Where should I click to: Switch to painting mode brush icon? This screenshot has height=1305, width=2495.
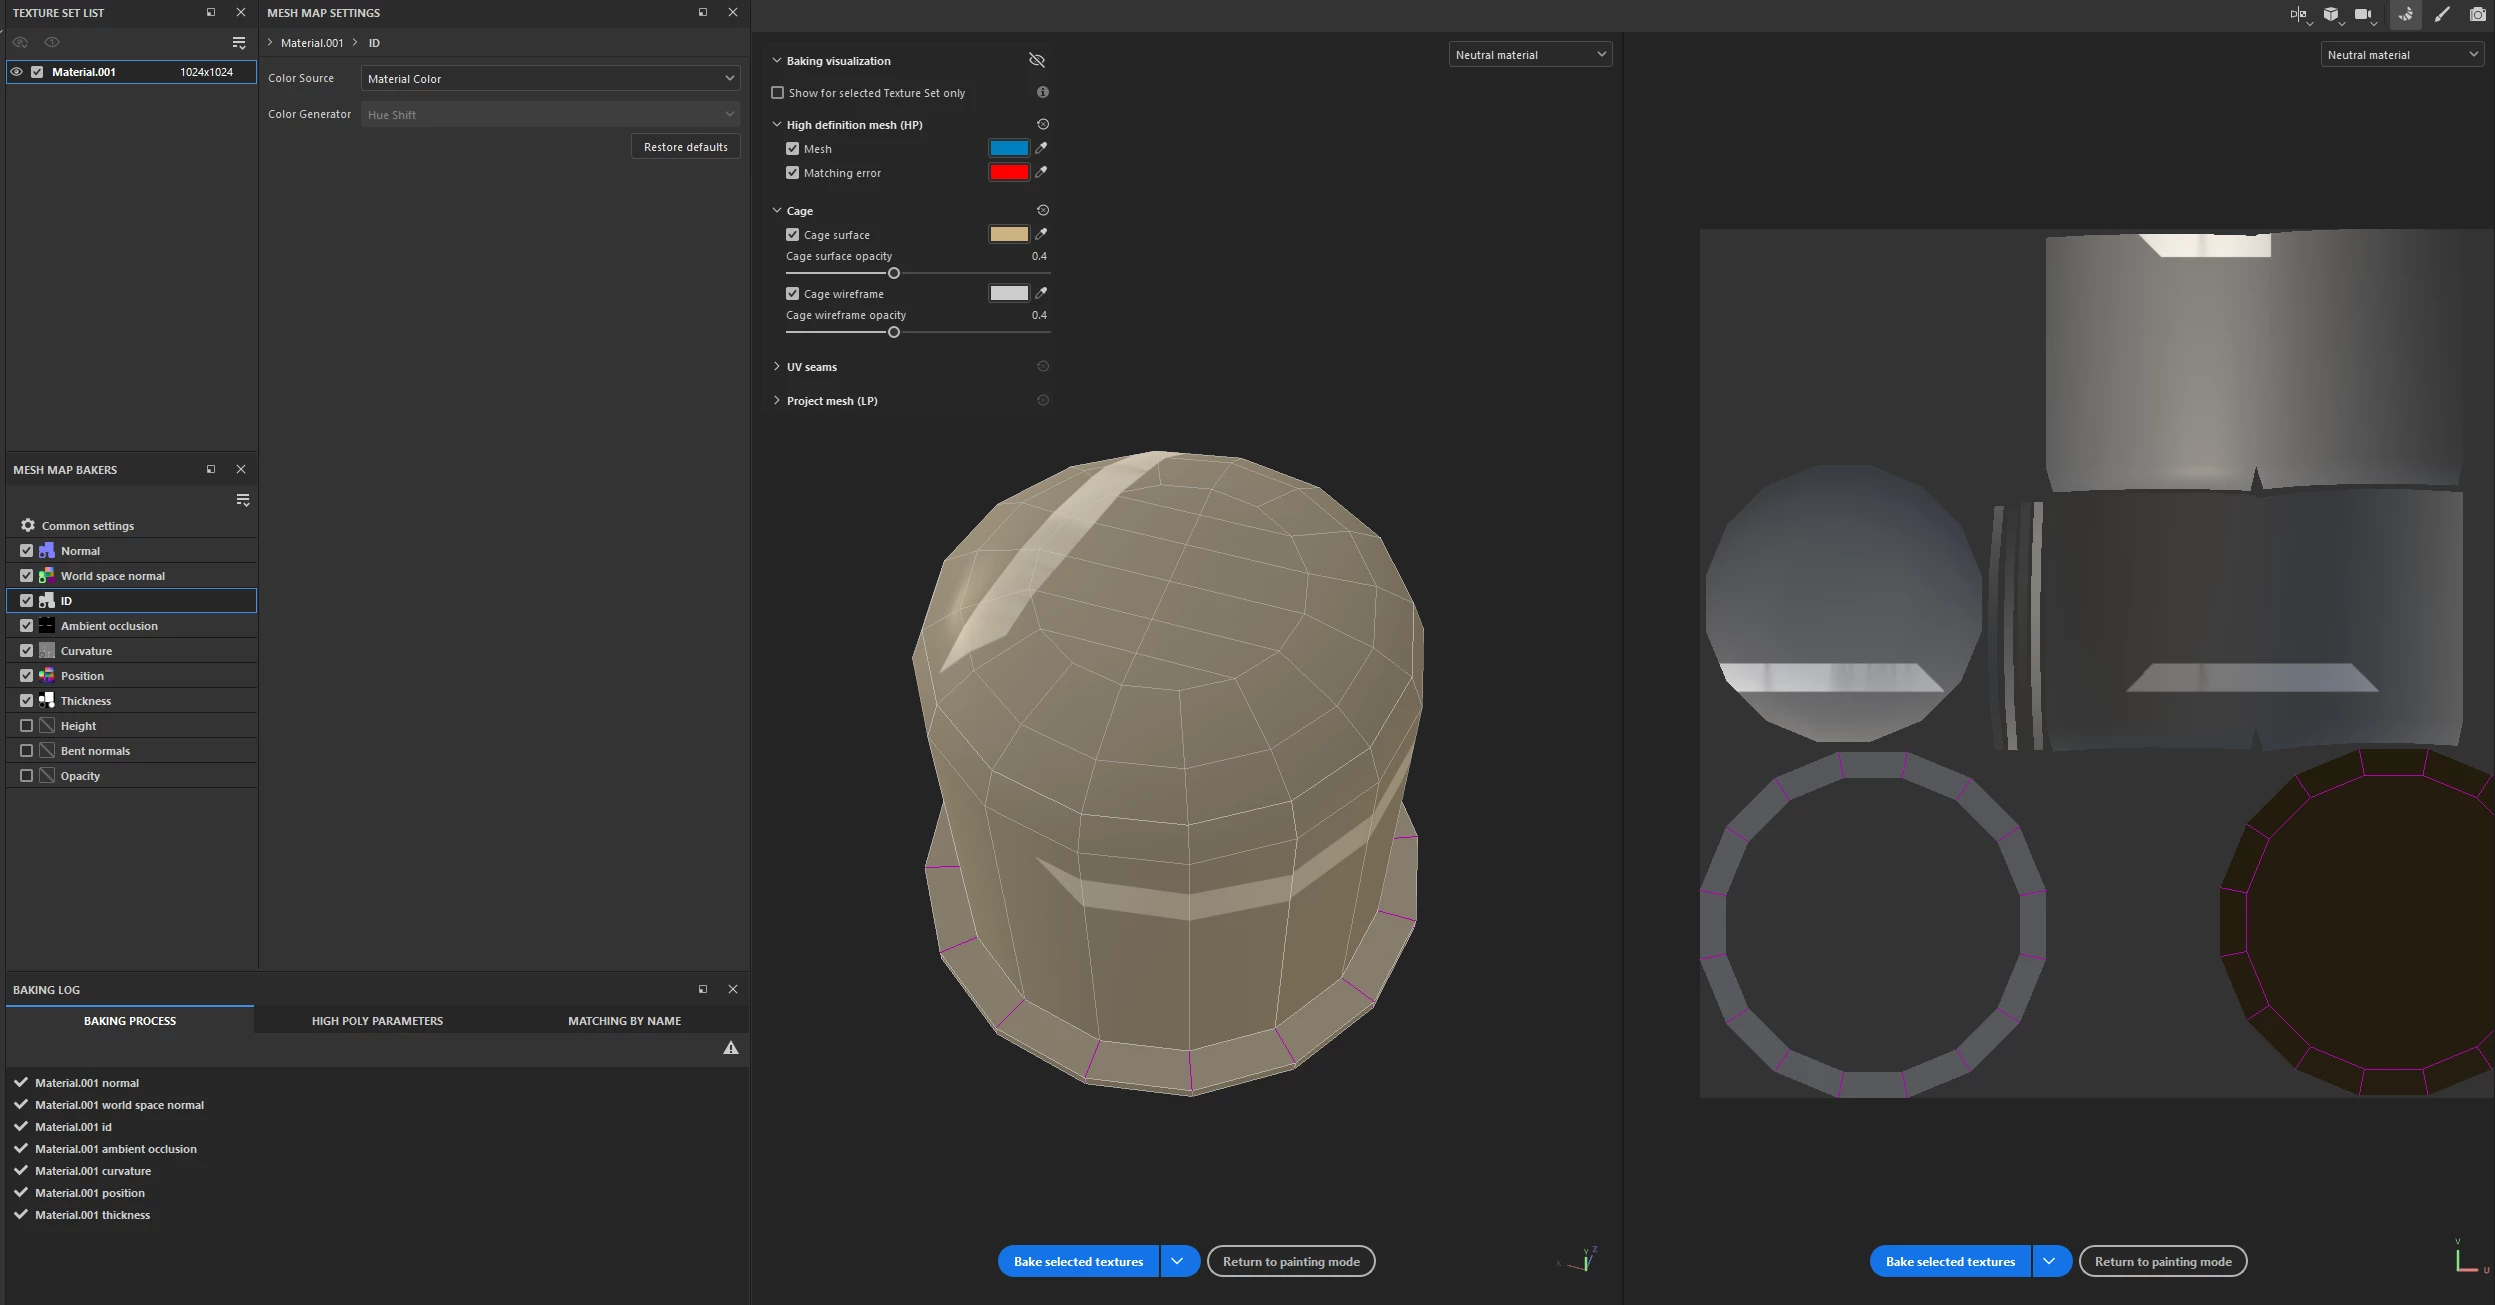click(2442, 14)
